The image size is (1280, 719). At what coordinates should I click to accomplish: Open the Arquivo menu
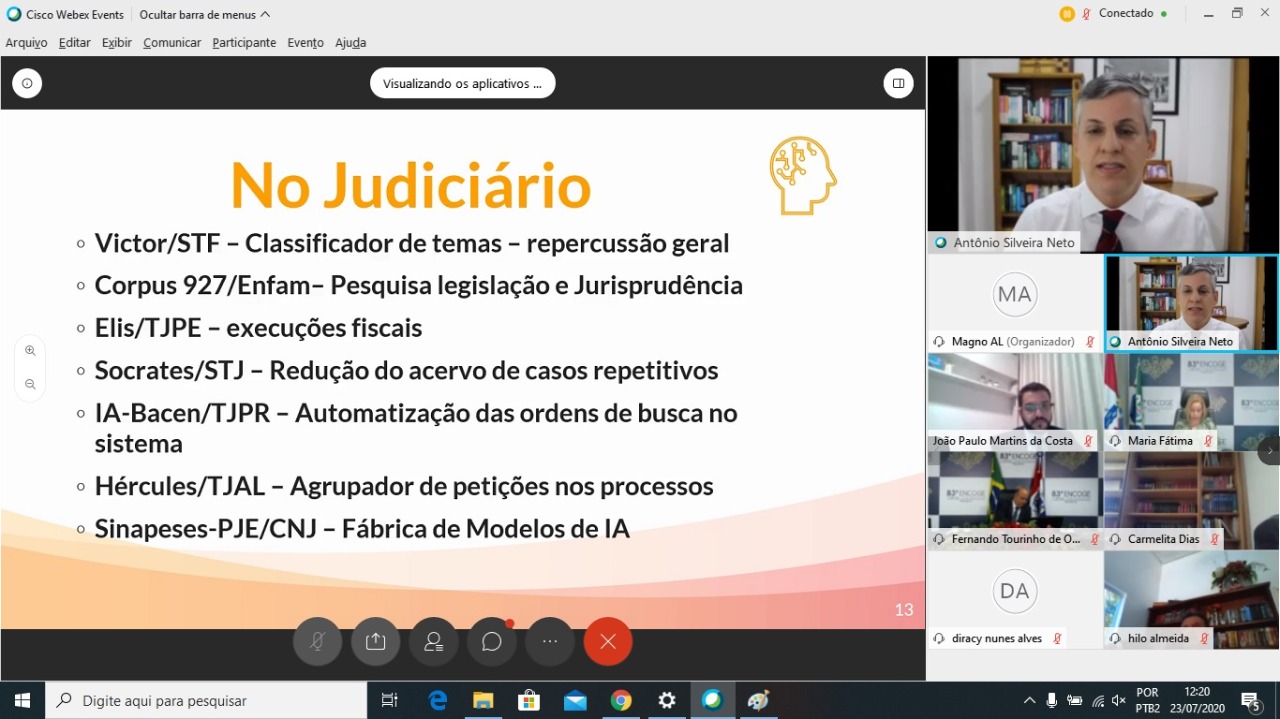(x=26, y=43)
